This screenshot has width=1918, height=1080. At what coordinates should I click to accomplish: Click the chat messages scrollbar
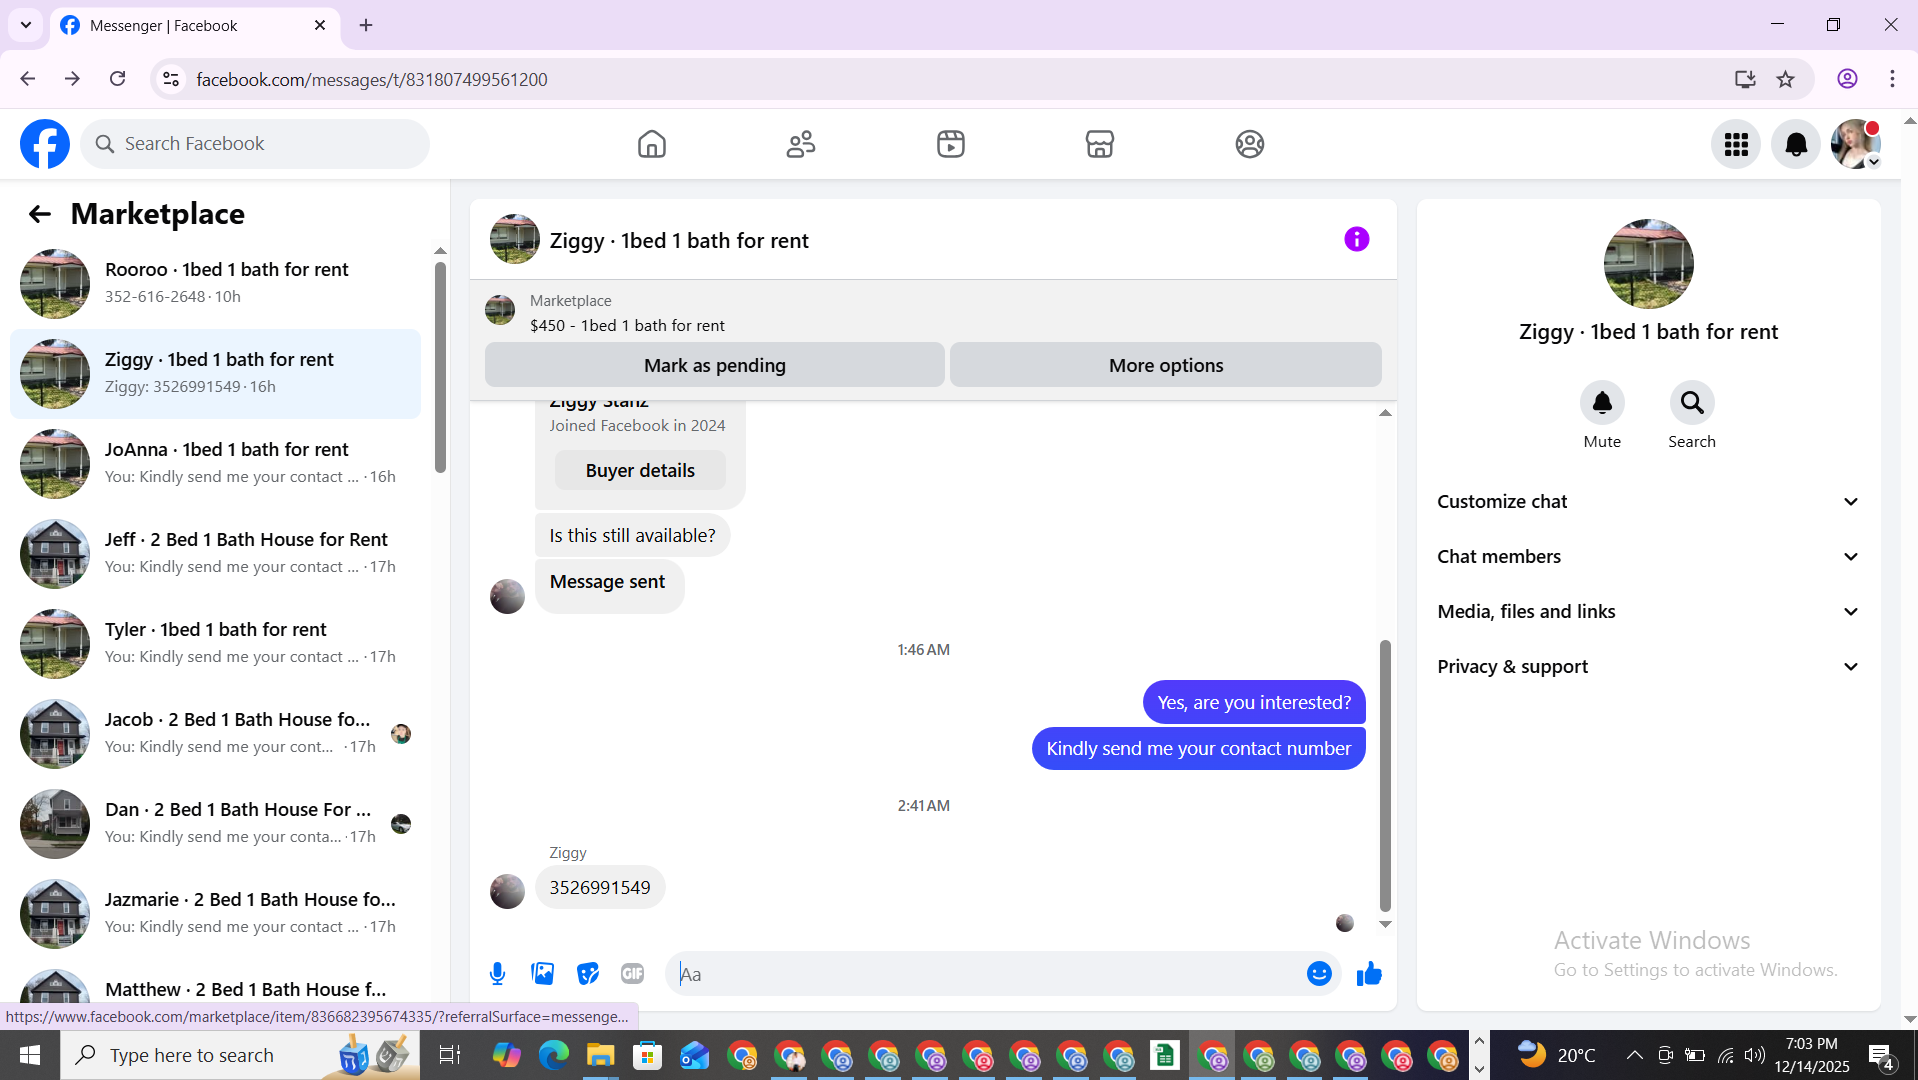[1385, 776]
